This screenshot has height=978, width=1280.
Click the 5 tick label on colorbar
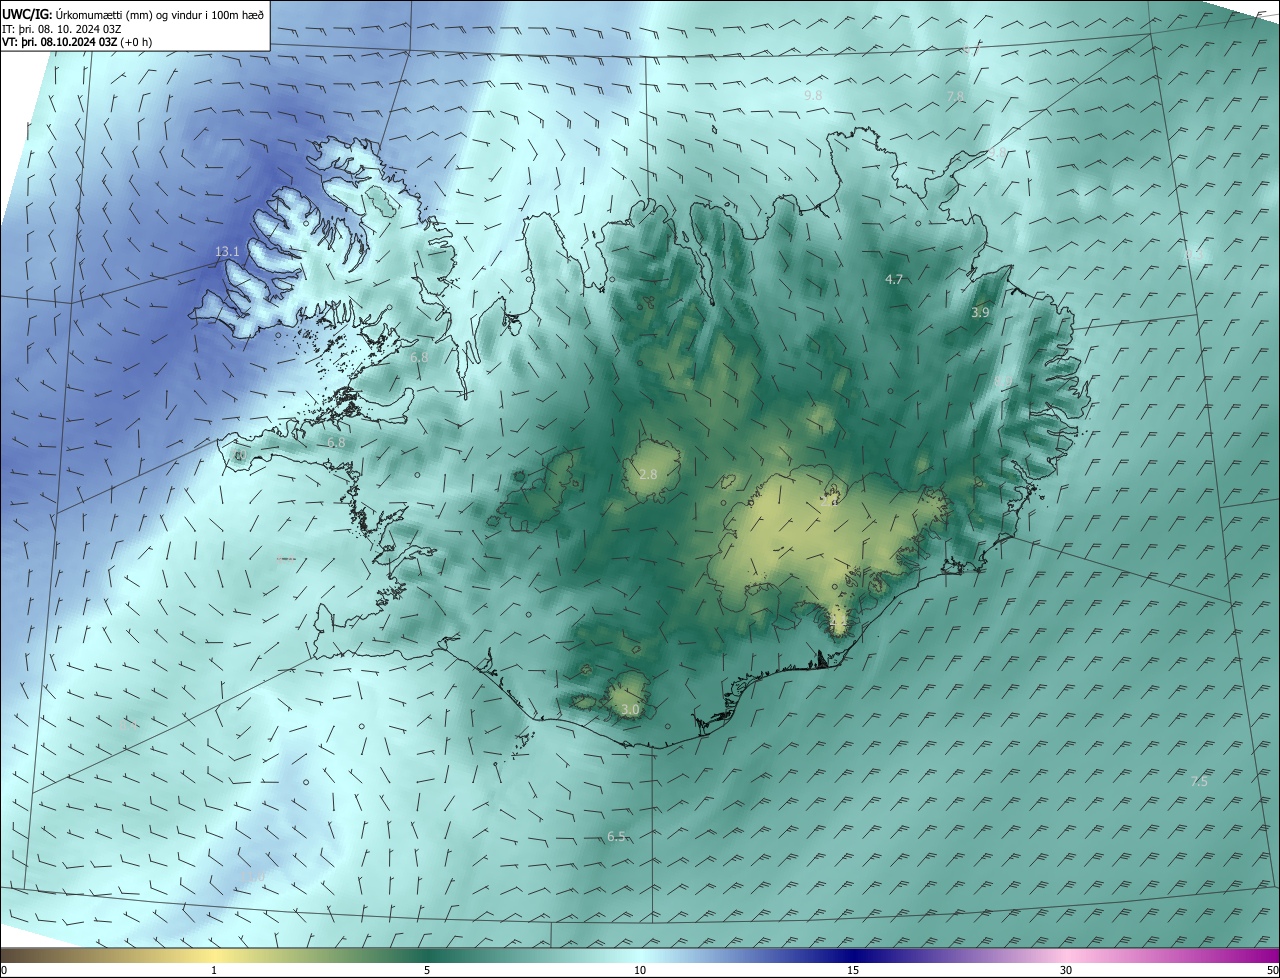pyautogui.click(x=427, y=970)
